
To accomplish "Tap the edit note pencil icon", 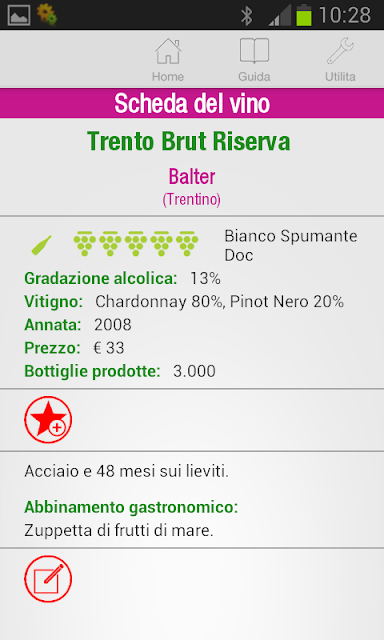I will 48,579.
